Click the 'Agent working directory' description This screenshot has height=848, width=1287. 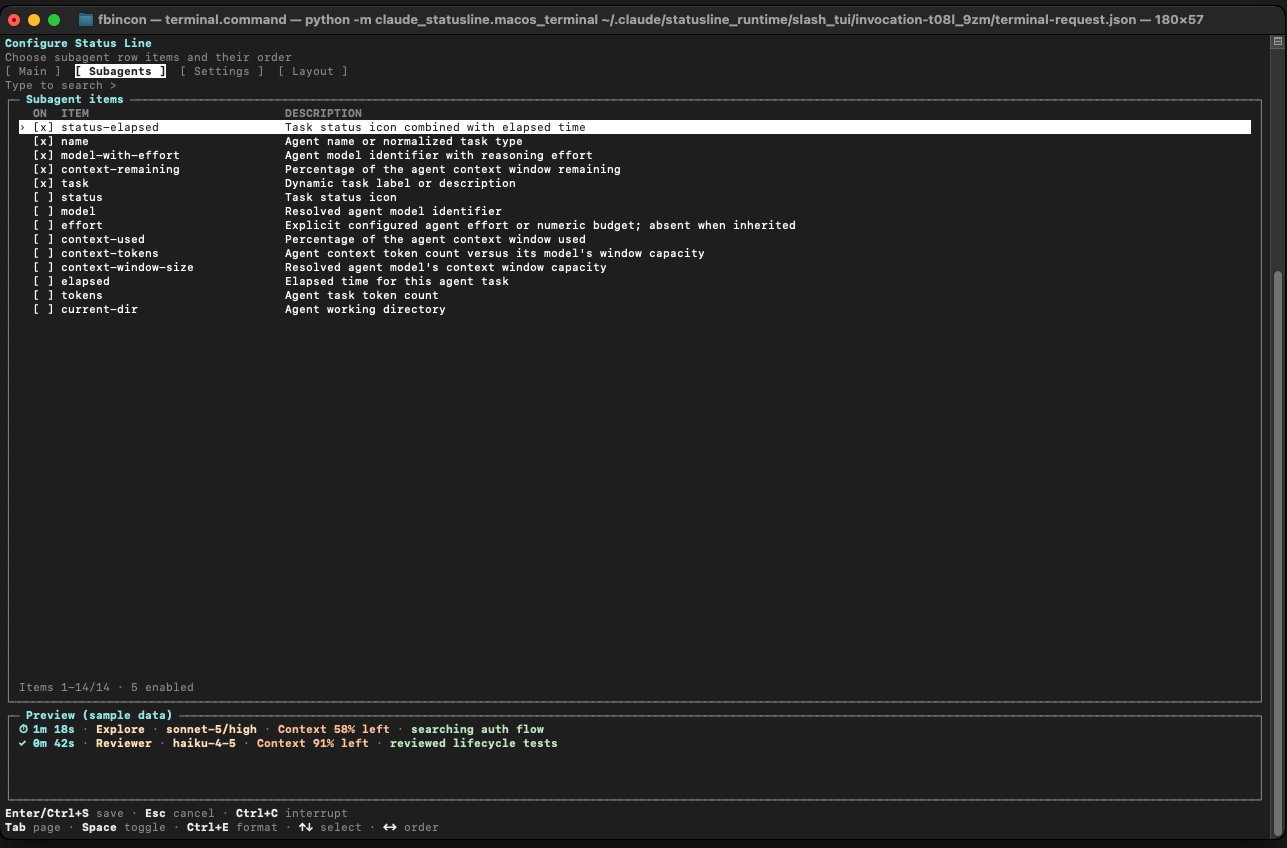tap(365, 310)
